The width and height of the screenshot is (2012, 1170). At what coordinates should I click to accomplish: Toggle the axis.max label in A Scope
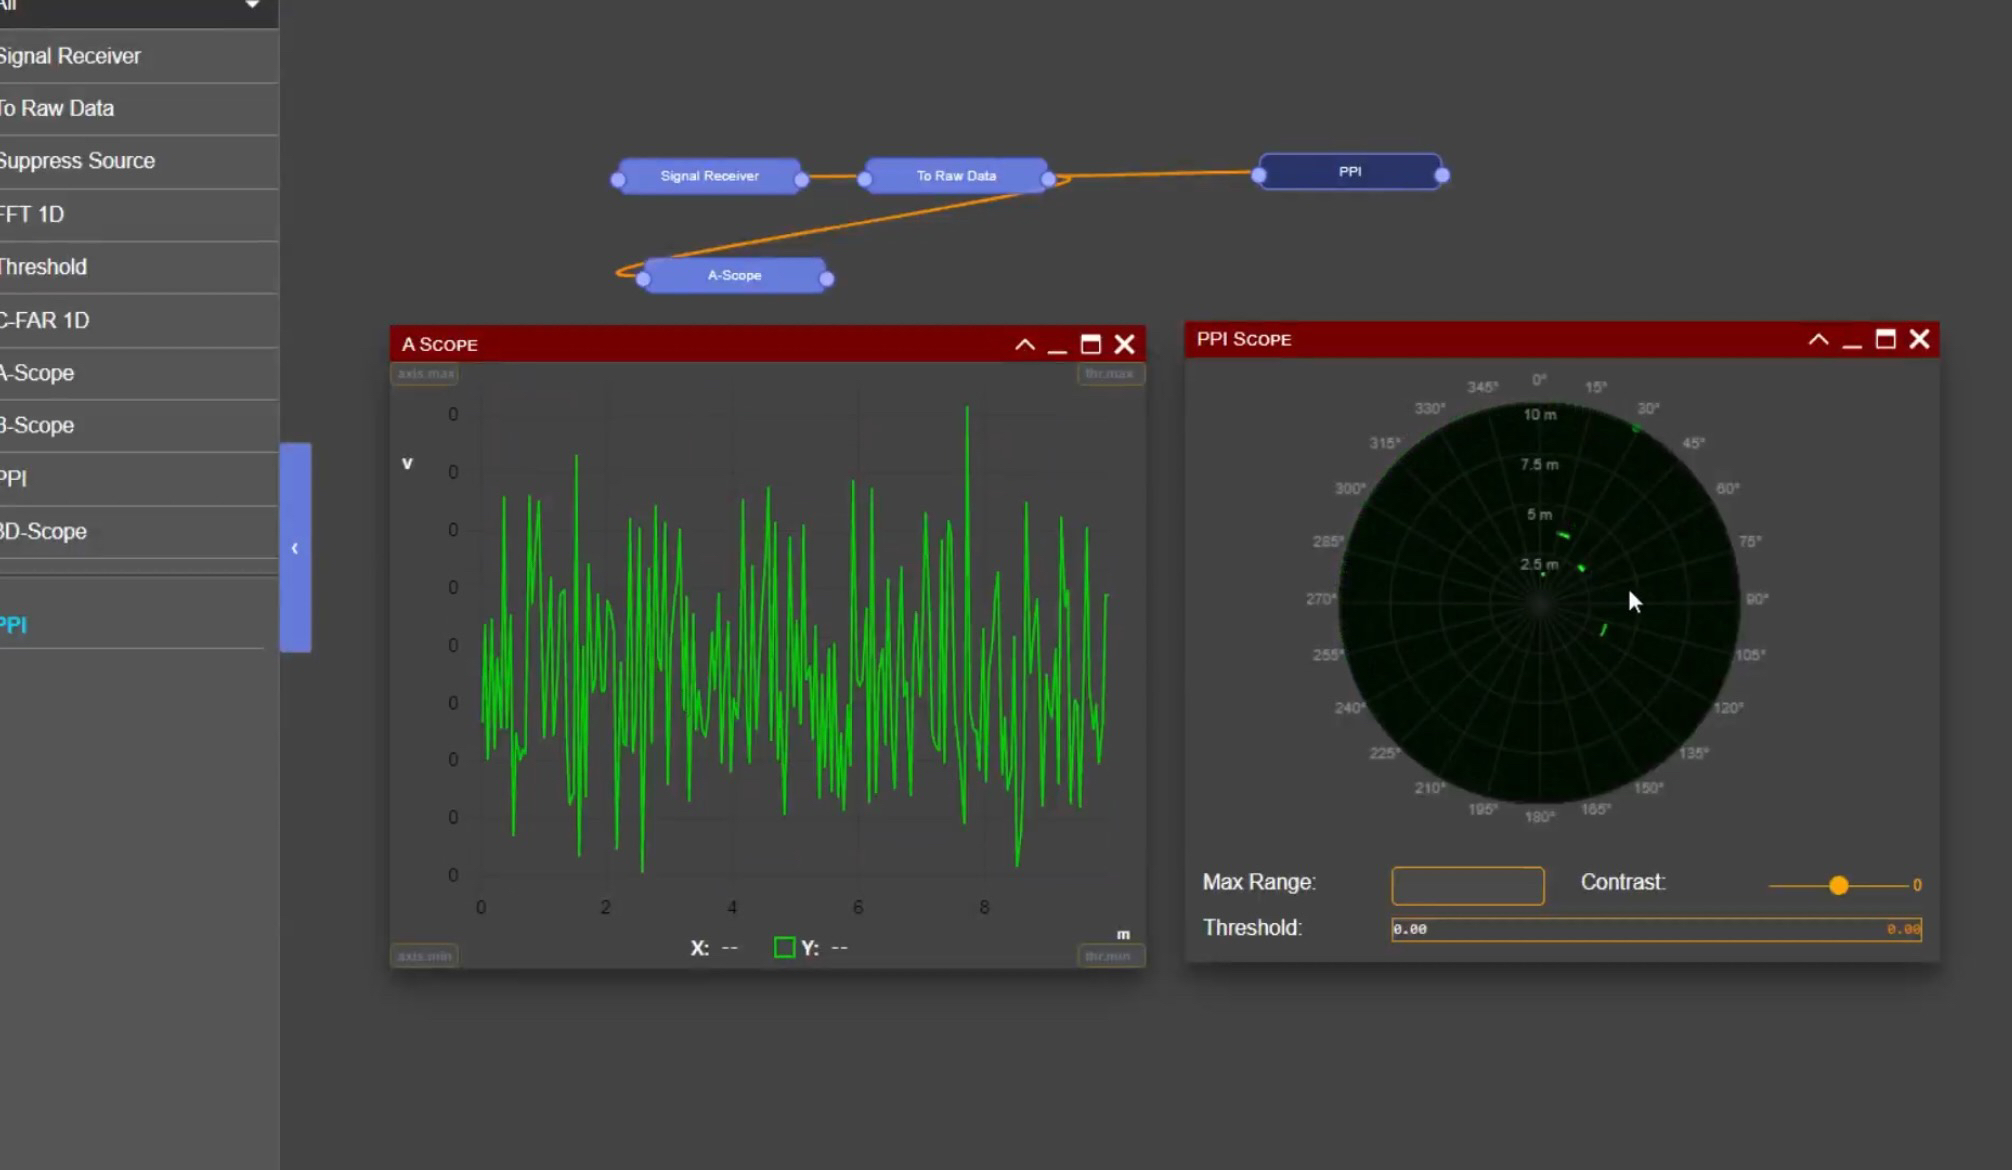pos(425,374)
